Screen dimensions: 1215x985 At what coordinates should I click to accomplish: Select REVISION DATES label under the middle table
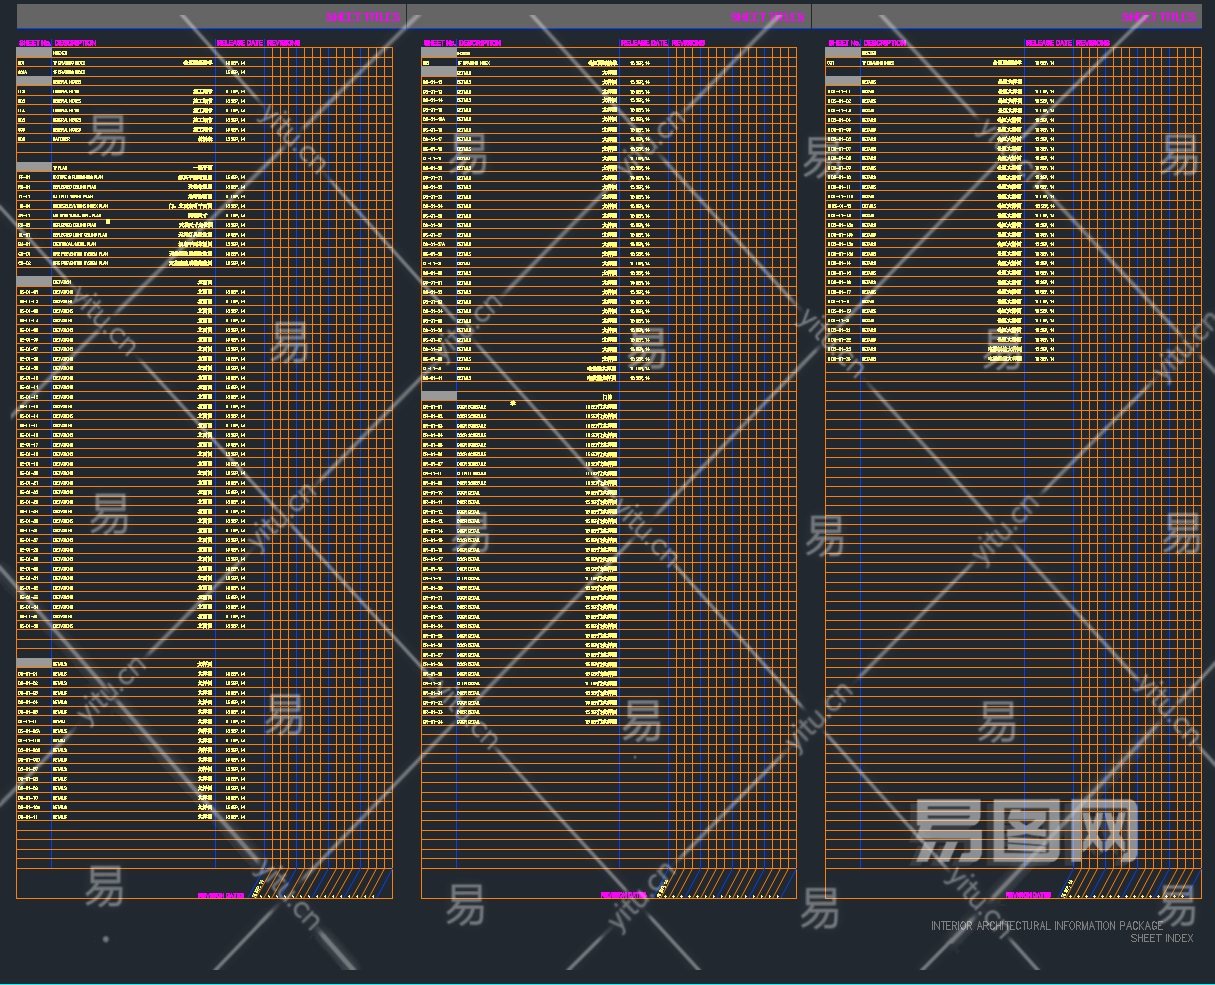tap(624, 895)
